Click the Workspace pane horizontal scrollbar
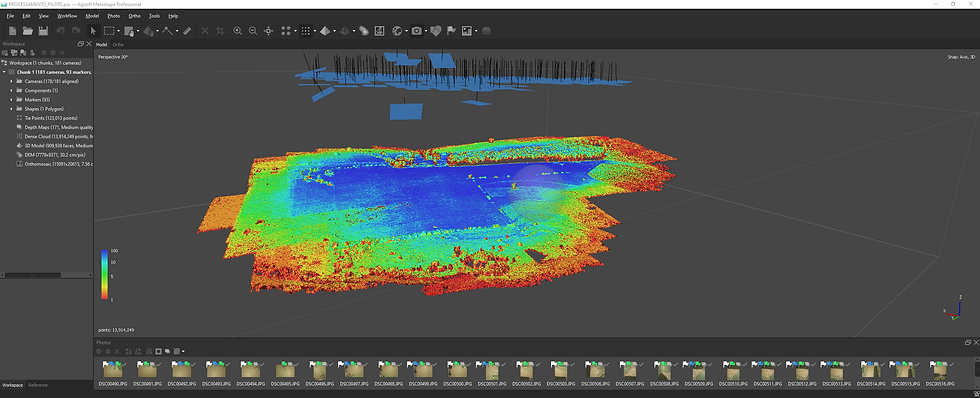 pos(33,275)
